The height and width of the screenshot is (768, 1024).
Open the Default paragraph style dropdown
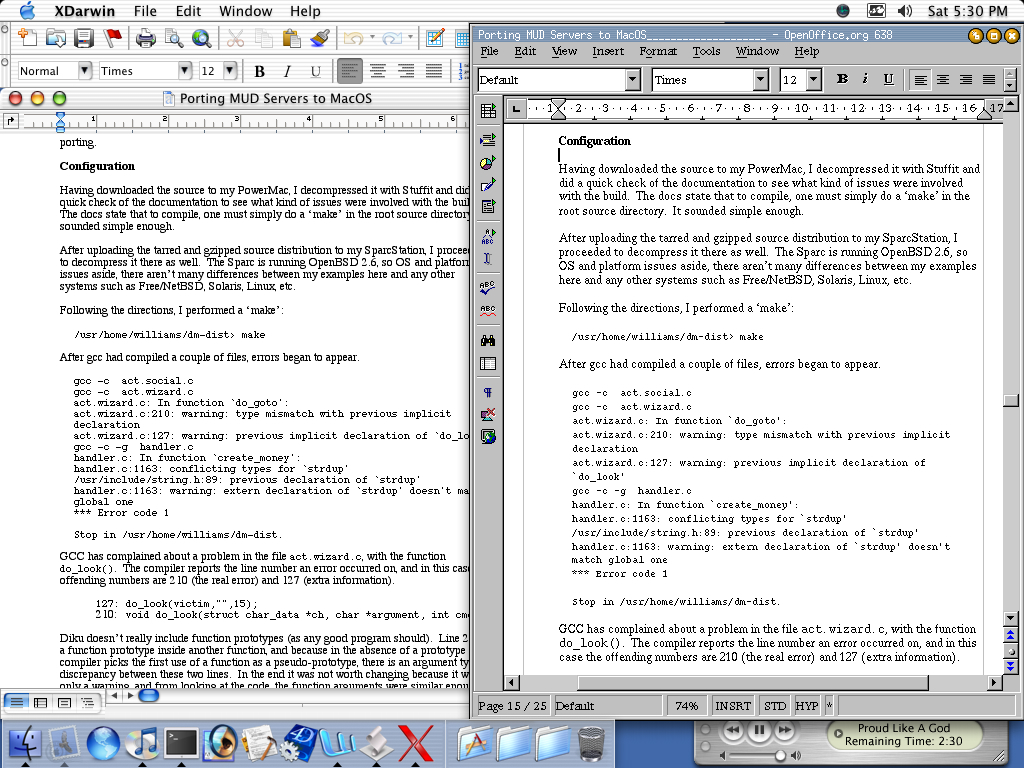pos(632,80)
